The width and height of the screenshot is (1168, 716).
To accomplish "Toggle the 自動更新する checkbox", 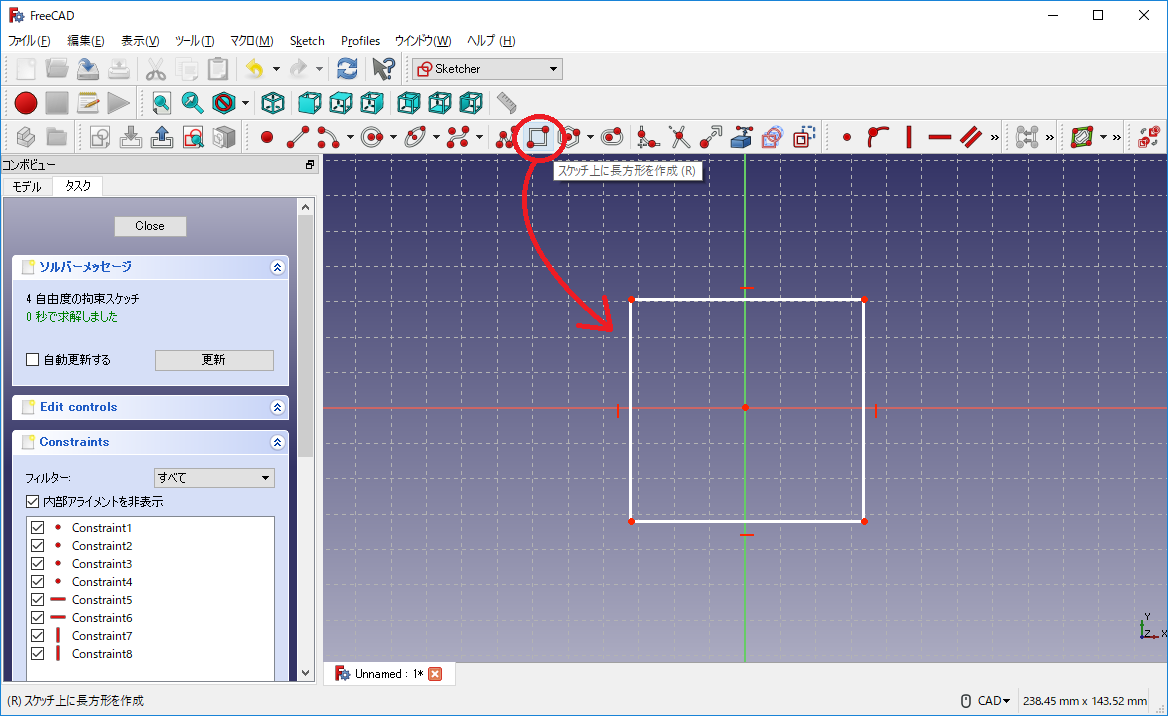I will pos(33,360).
